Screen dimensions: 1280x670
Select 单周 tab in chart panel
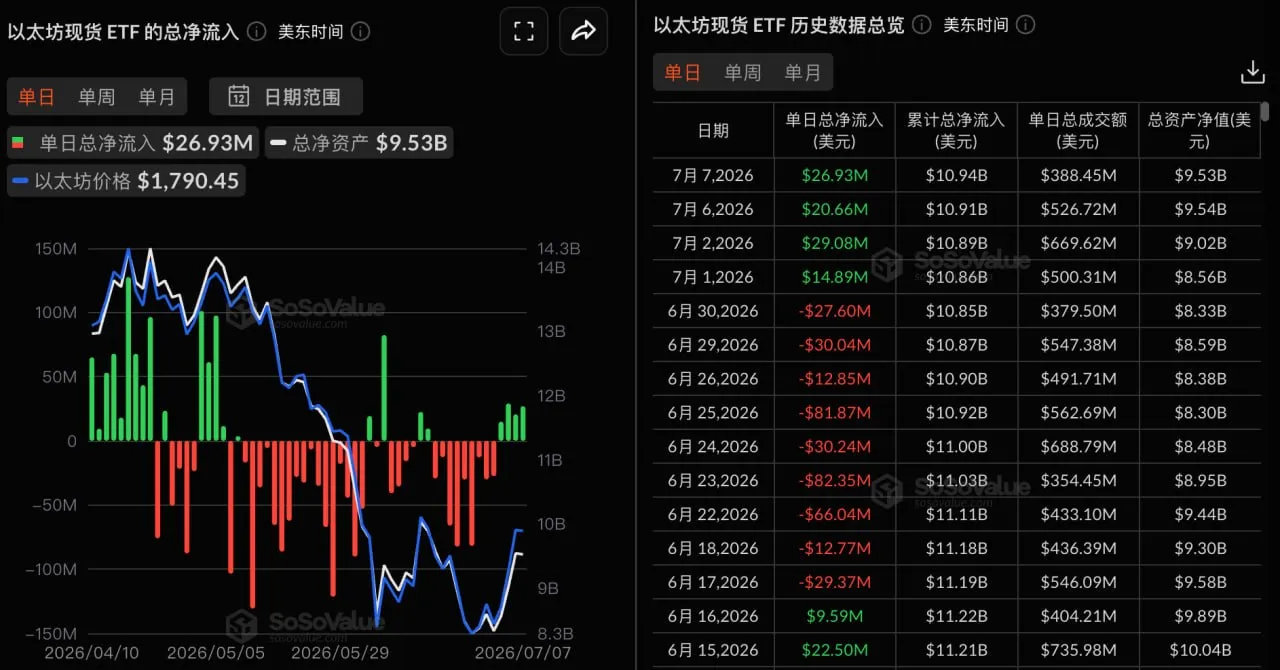click(97, 97)
